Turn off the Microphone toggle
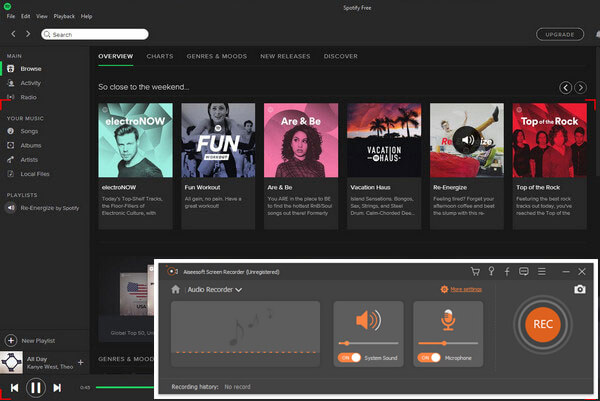Screen dimensions: 600x401 coord(429,358)
